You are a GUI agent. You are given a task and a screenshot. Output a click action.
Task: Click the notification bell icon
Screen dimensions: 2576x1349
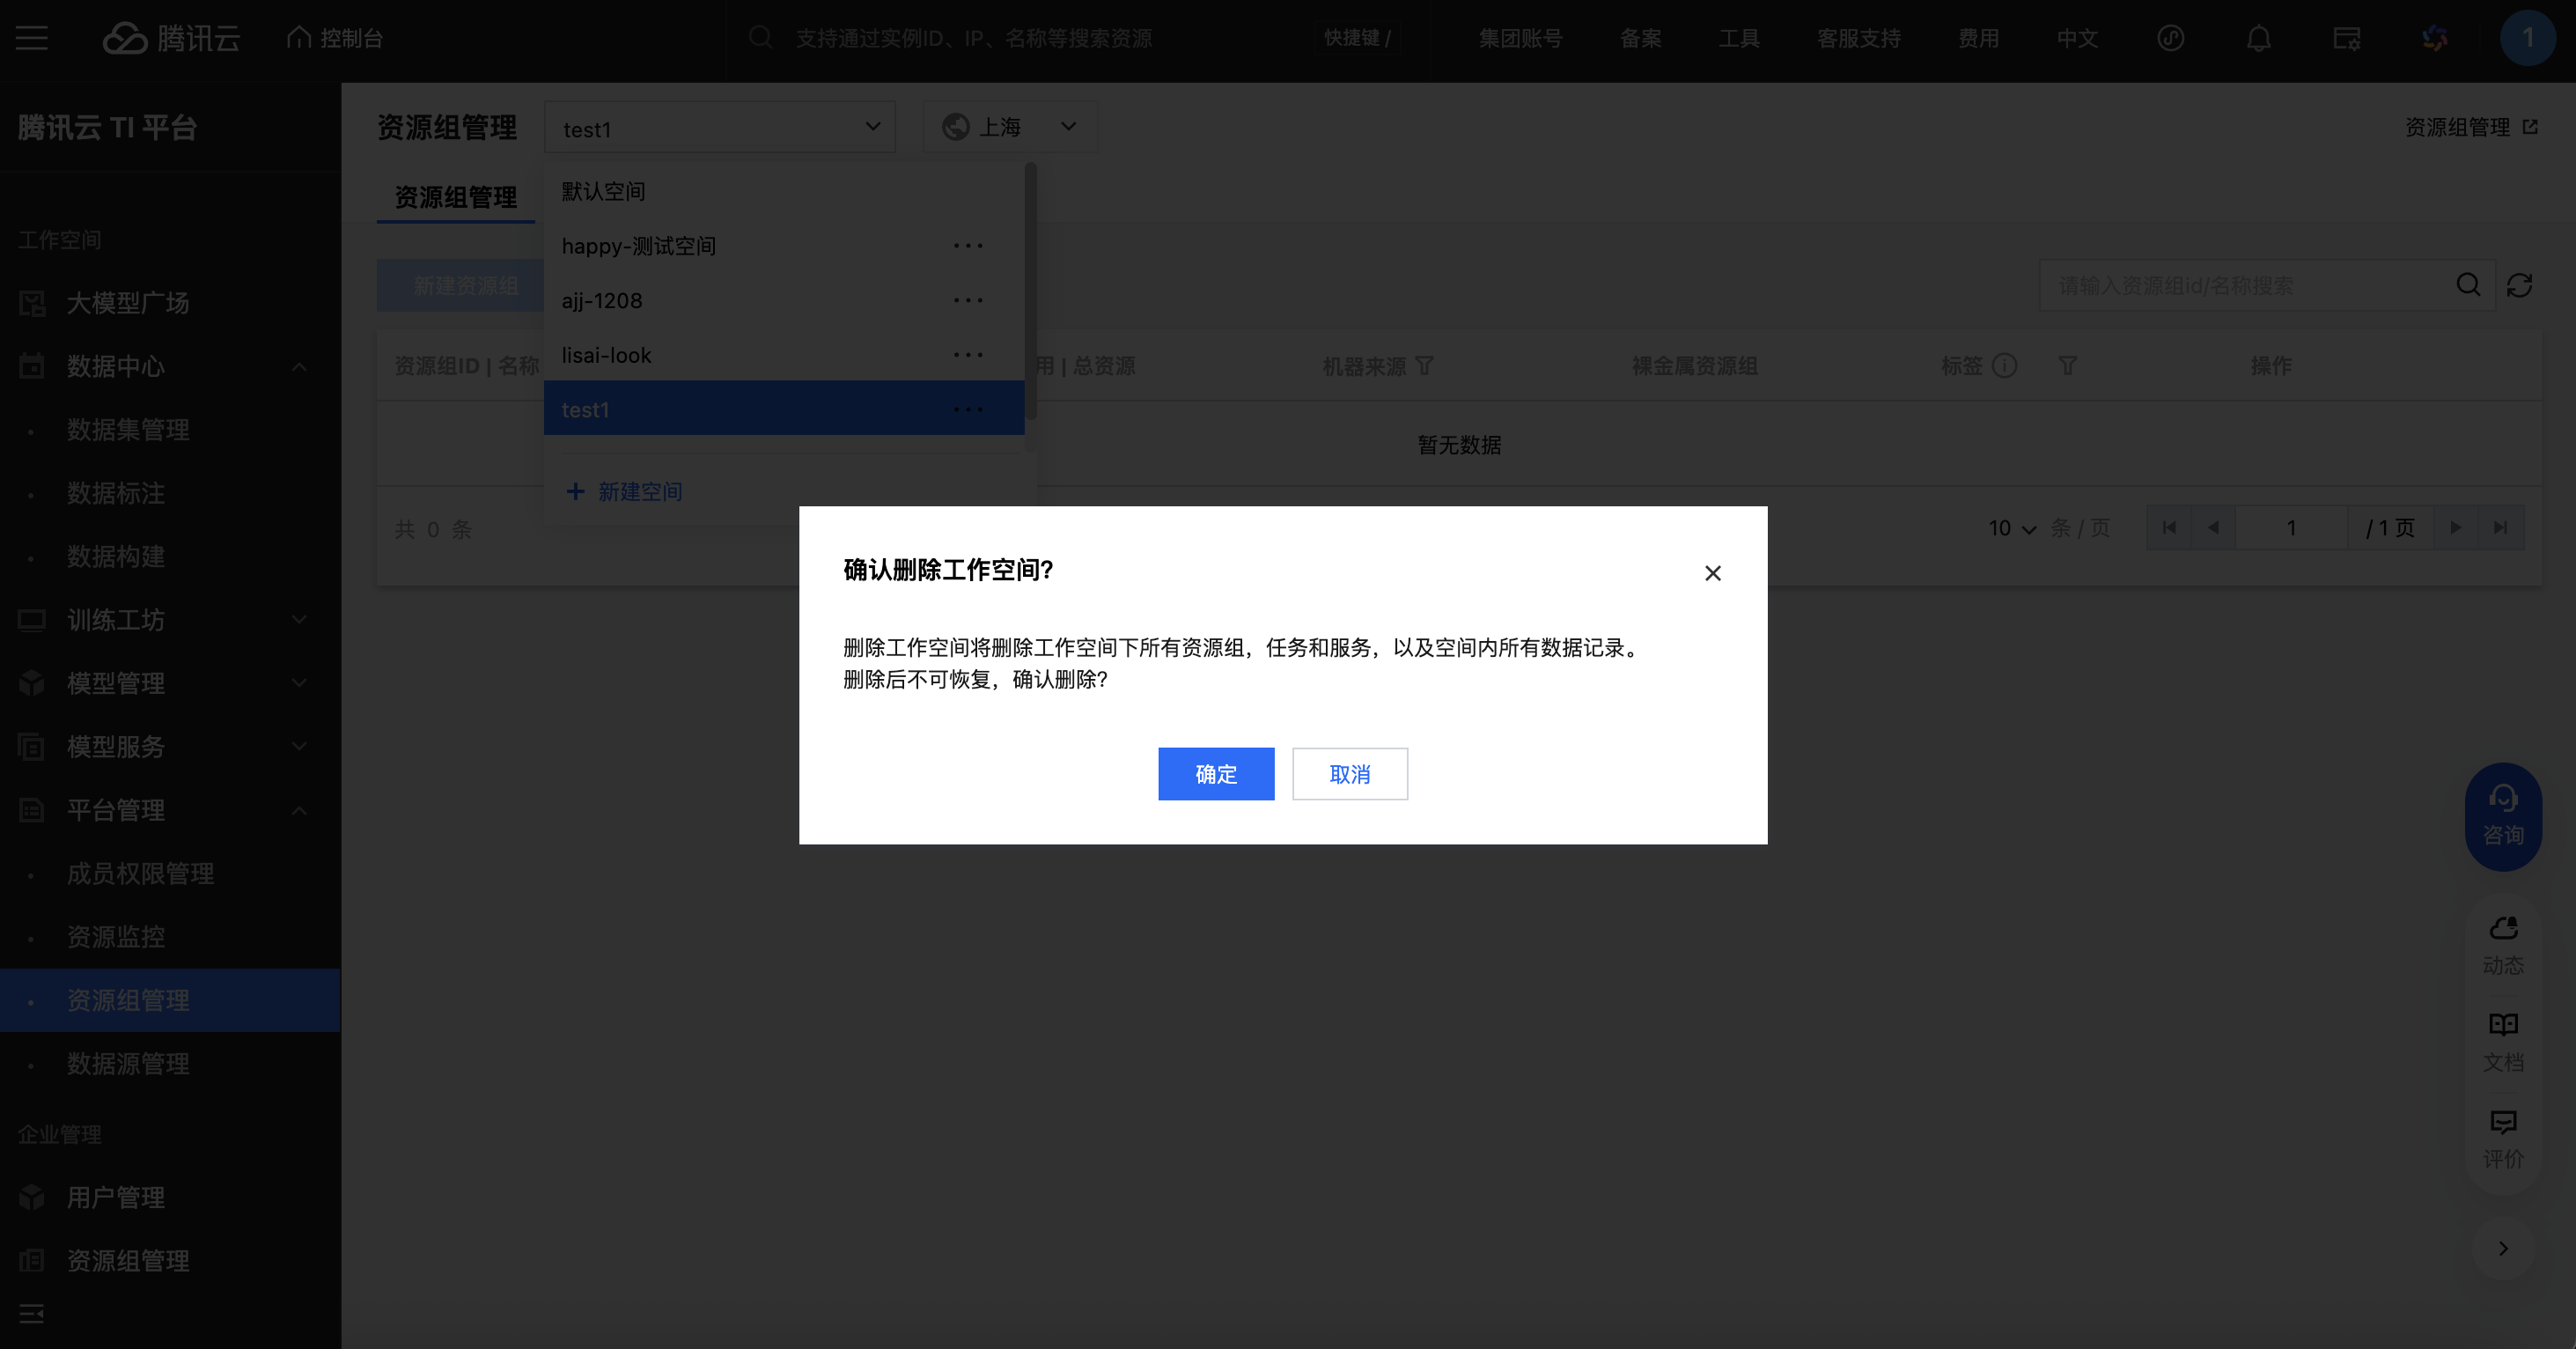[2258, 39]
